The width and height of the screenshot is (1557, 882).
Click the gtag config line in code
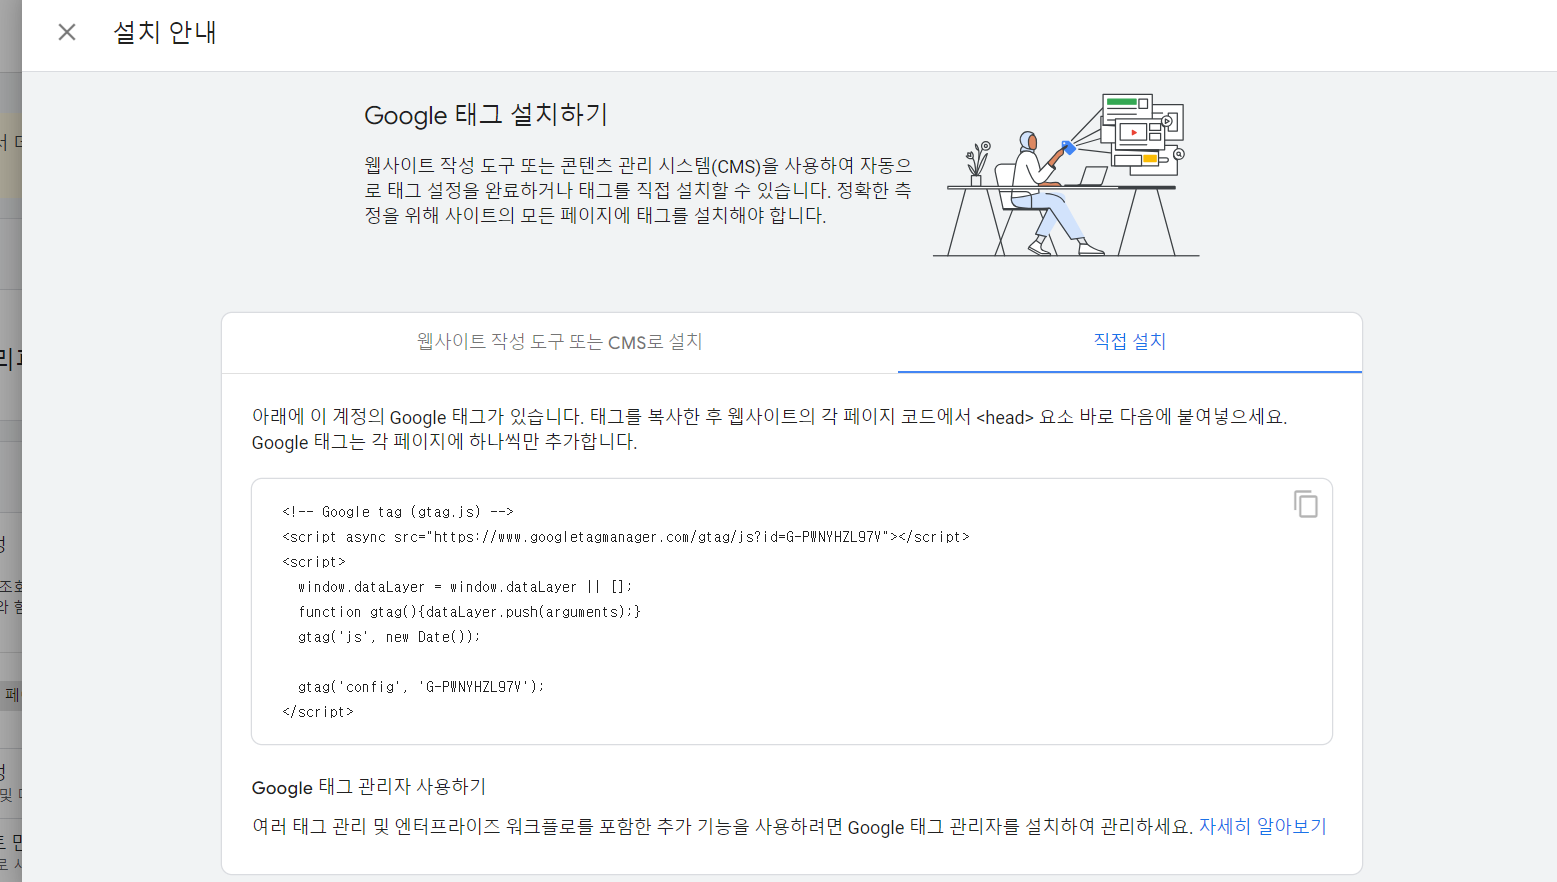pyautogui.click(x=421, y=687)
